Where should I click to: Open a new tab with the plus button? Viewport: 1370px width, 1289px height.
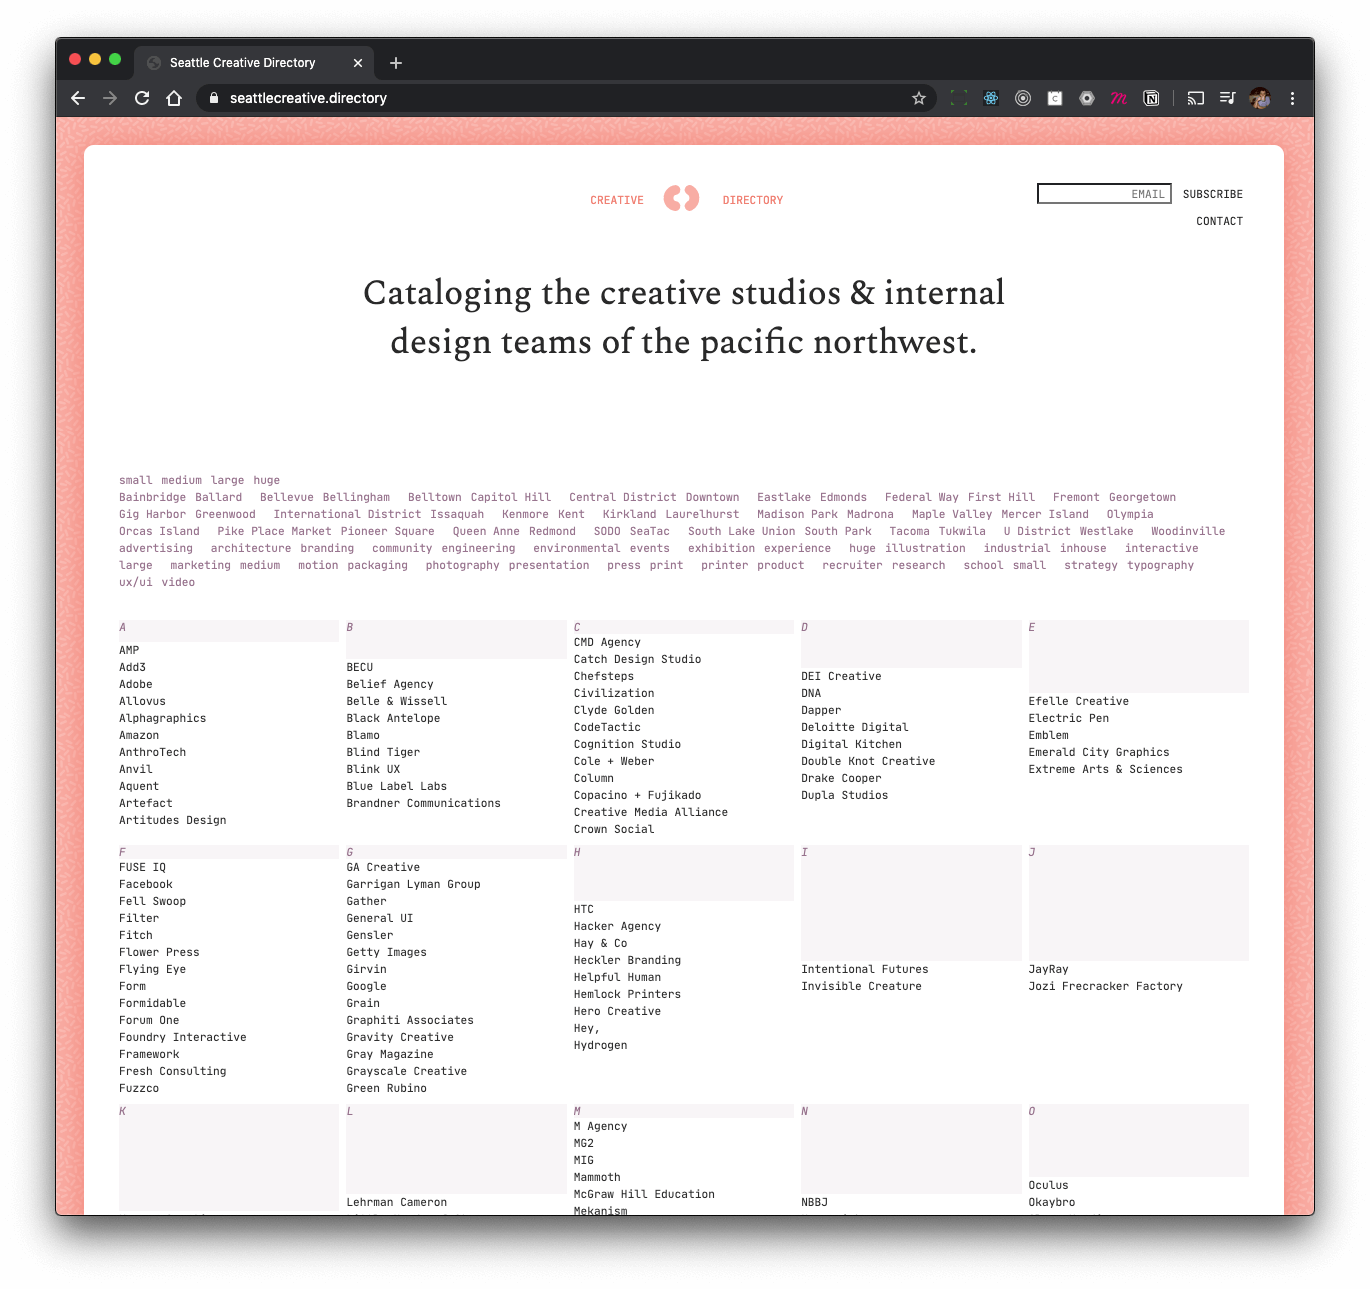click(396, 63)
